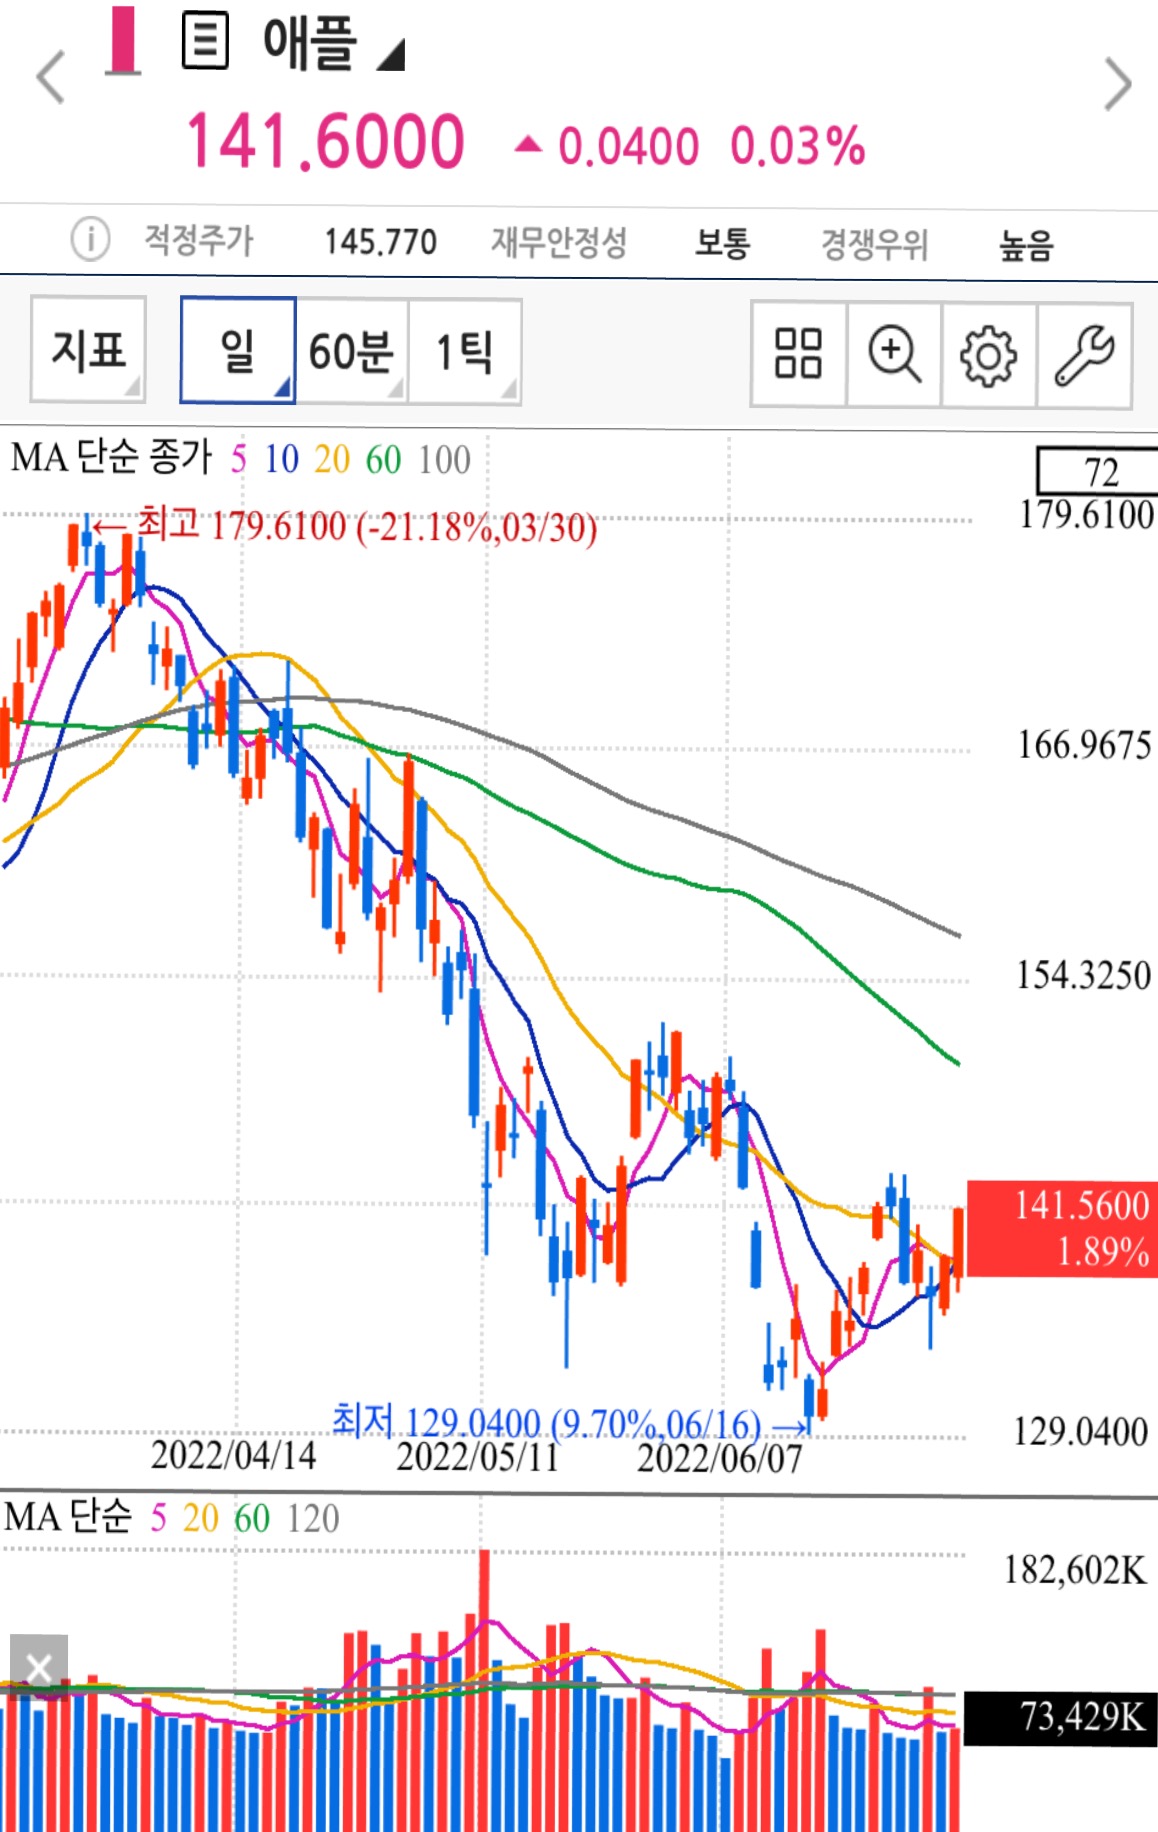Tap the 182,602K volume axis label
This screenshot has height=1832, width=1158.
coord(1075,1569)
